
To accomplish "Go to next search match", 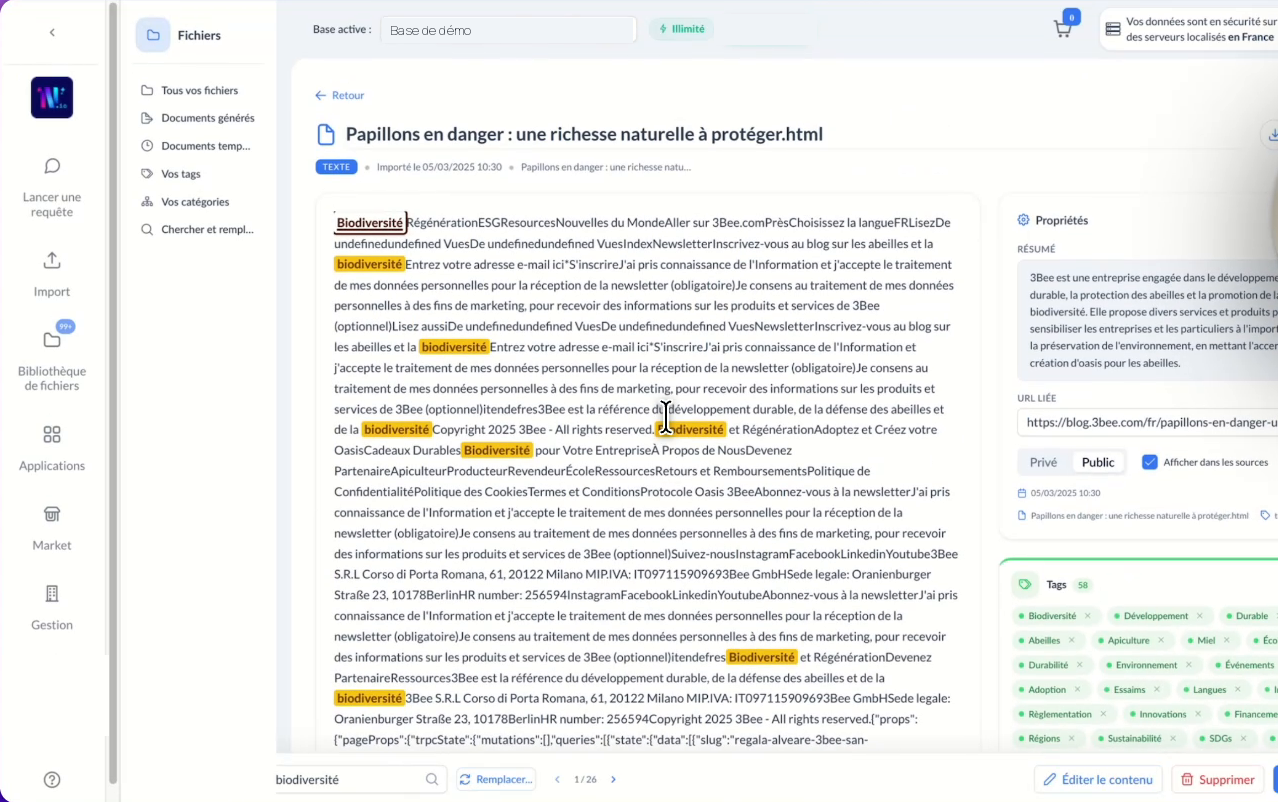I will coord(613,780).
